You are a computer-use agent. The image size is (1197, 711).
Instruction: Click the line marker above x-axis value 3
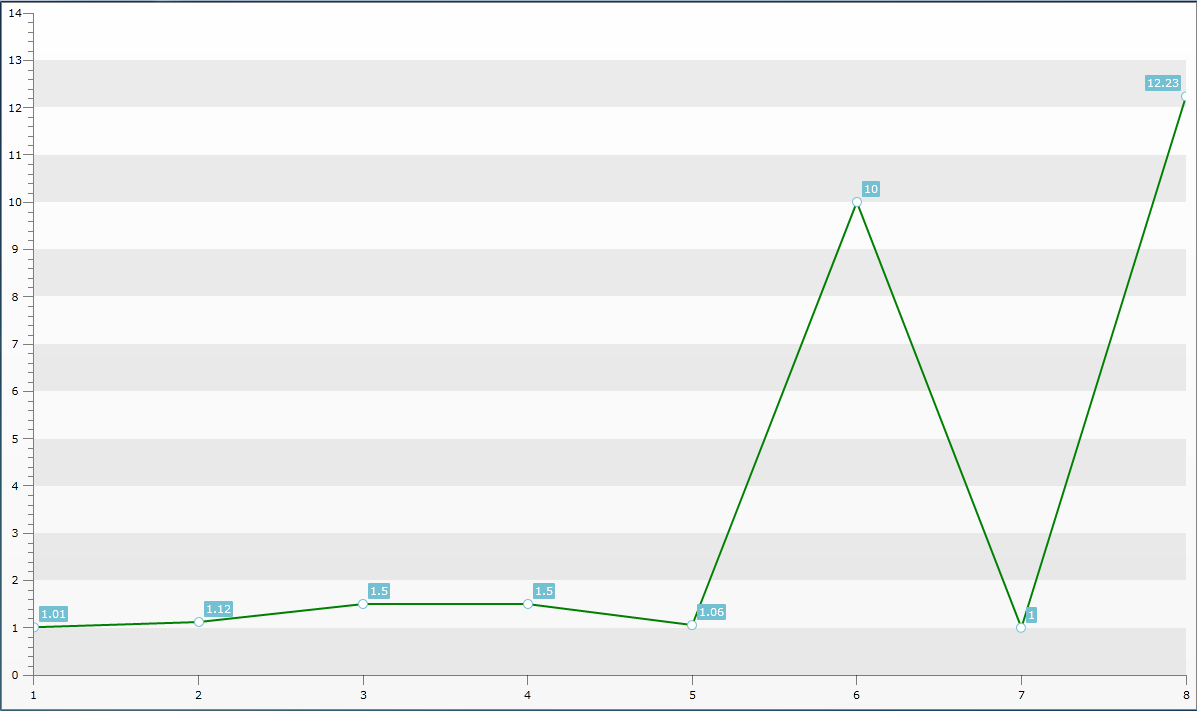point(363,604)
